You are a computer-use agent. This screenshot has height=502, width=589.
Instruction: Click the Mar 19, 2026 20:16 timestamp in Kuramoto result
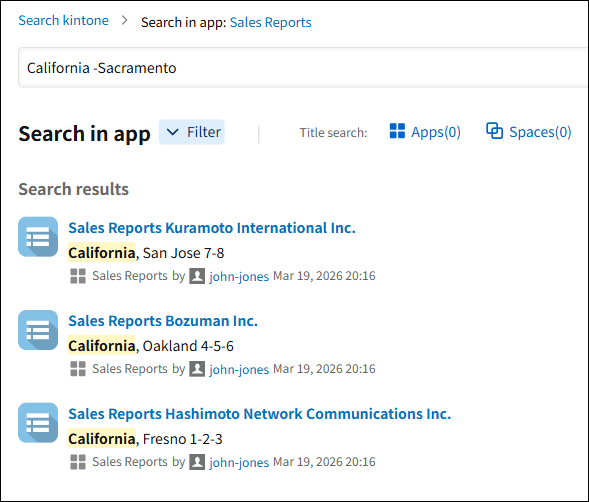click(x=324, y=276)
